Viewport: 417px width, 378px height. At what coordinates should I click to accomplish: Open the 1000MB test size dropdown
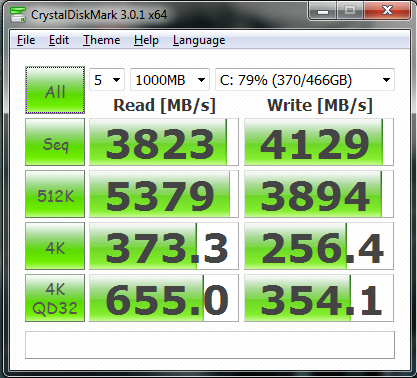[x=170, y=80]
